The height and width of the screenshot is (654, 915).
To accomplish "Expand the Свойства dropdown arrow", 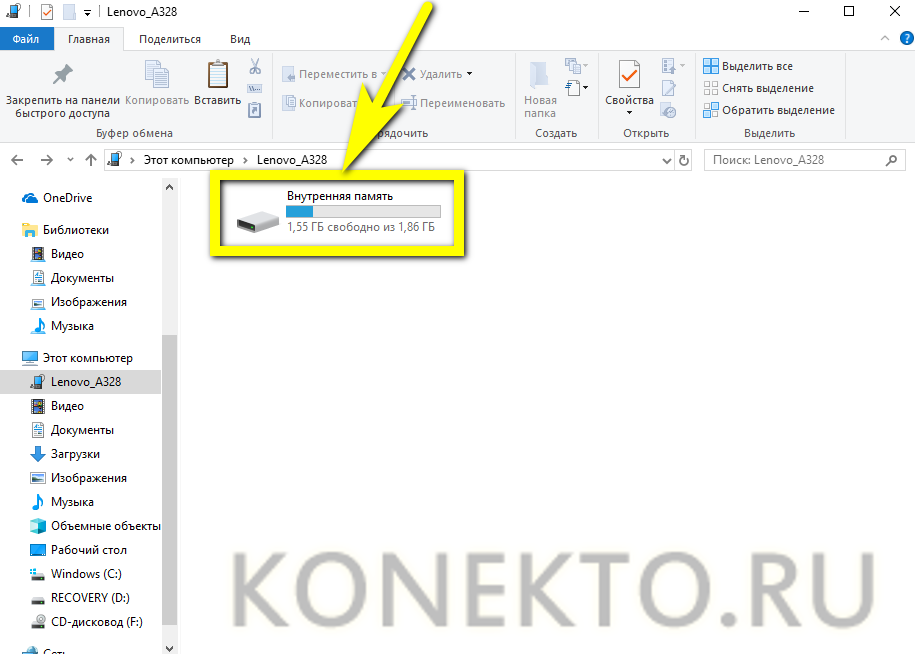I will coord(629,112).
